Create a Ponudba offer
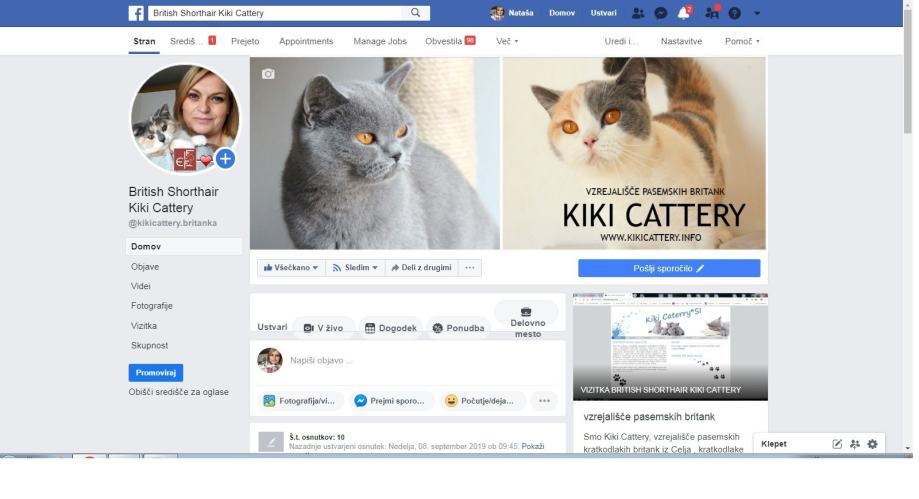Image resolution: width=919 pixels, height=499 pixels. click(458, 328)
